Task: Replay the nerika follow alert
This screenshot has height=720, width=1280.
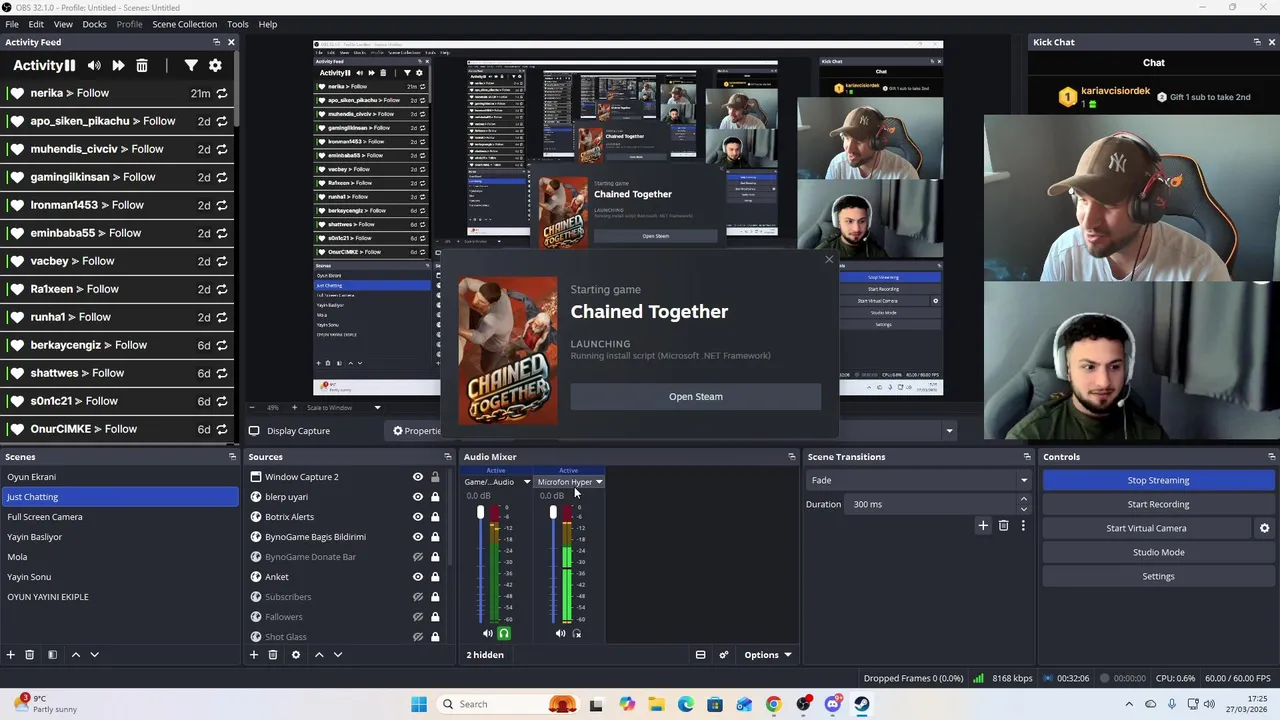Action: click(222, 93)
